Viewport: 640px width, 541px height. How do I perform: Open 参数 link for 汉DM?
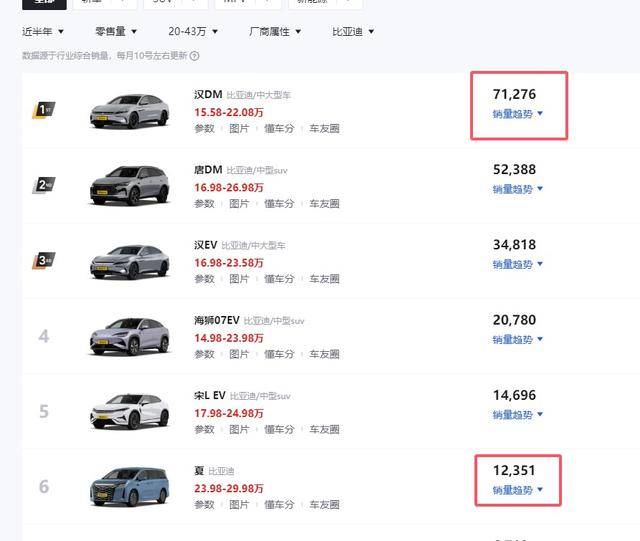204,129
